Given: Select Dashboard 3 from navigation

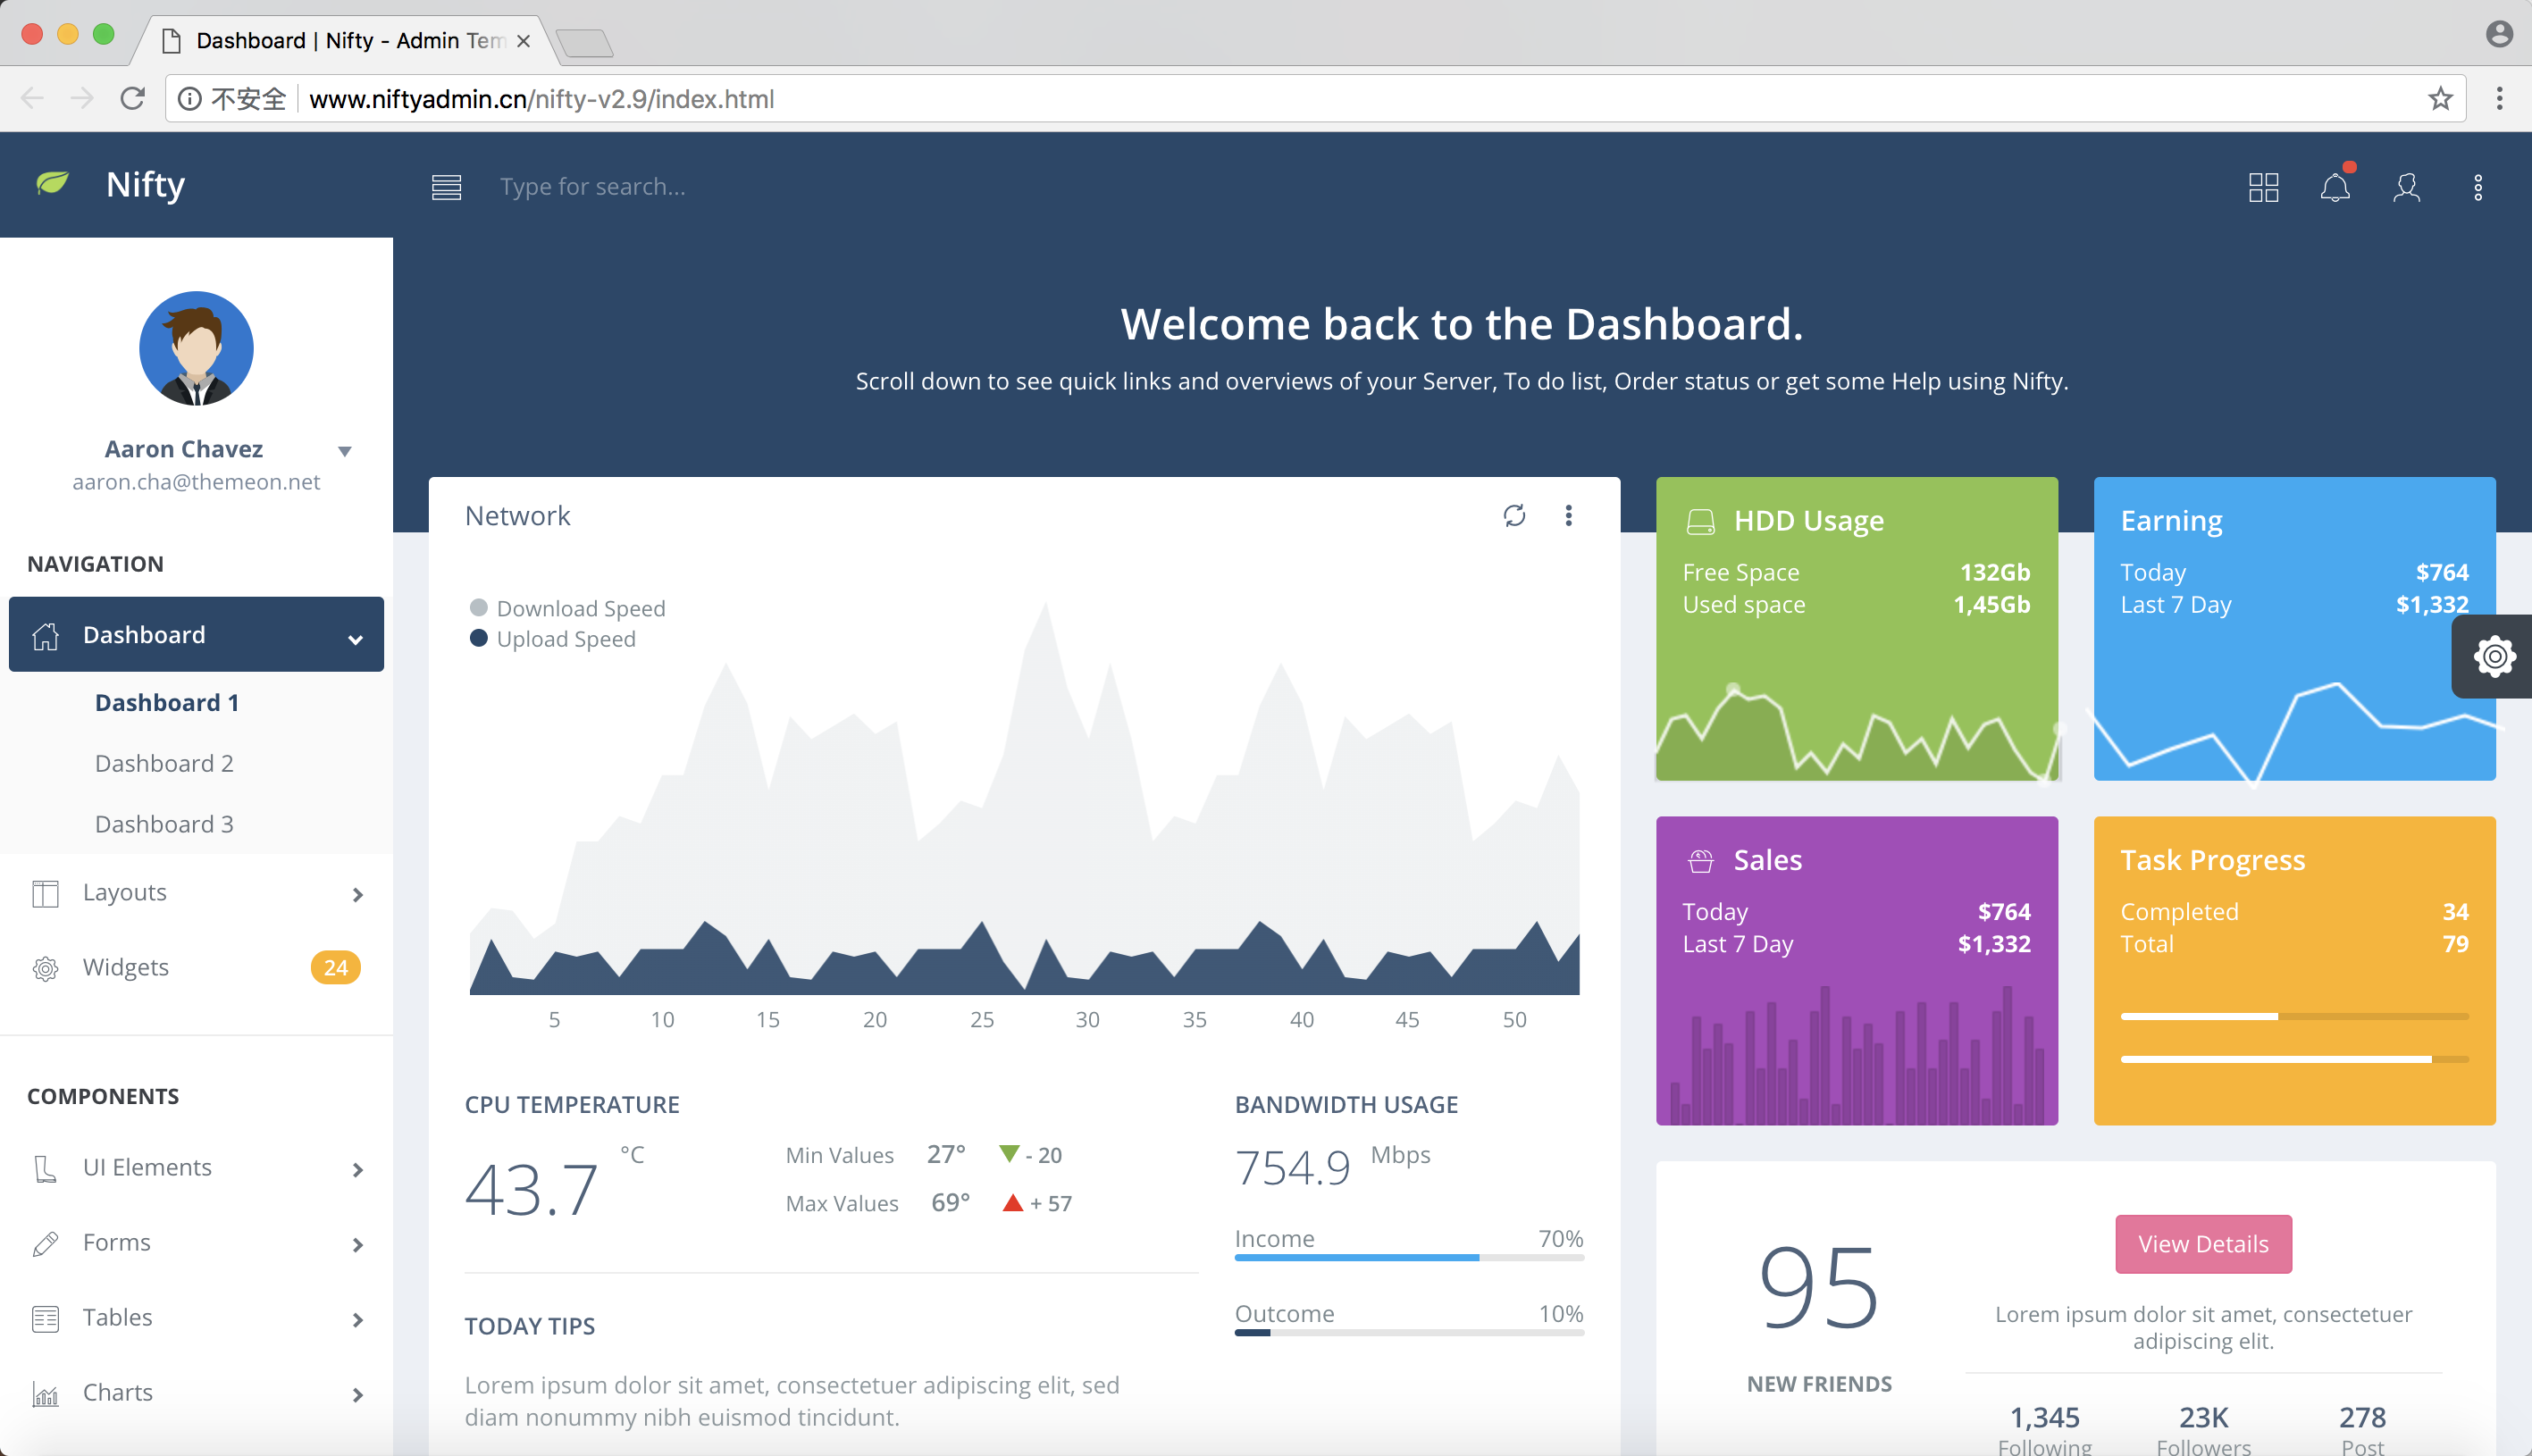Looking at the screenshot, I should [163, 824].
